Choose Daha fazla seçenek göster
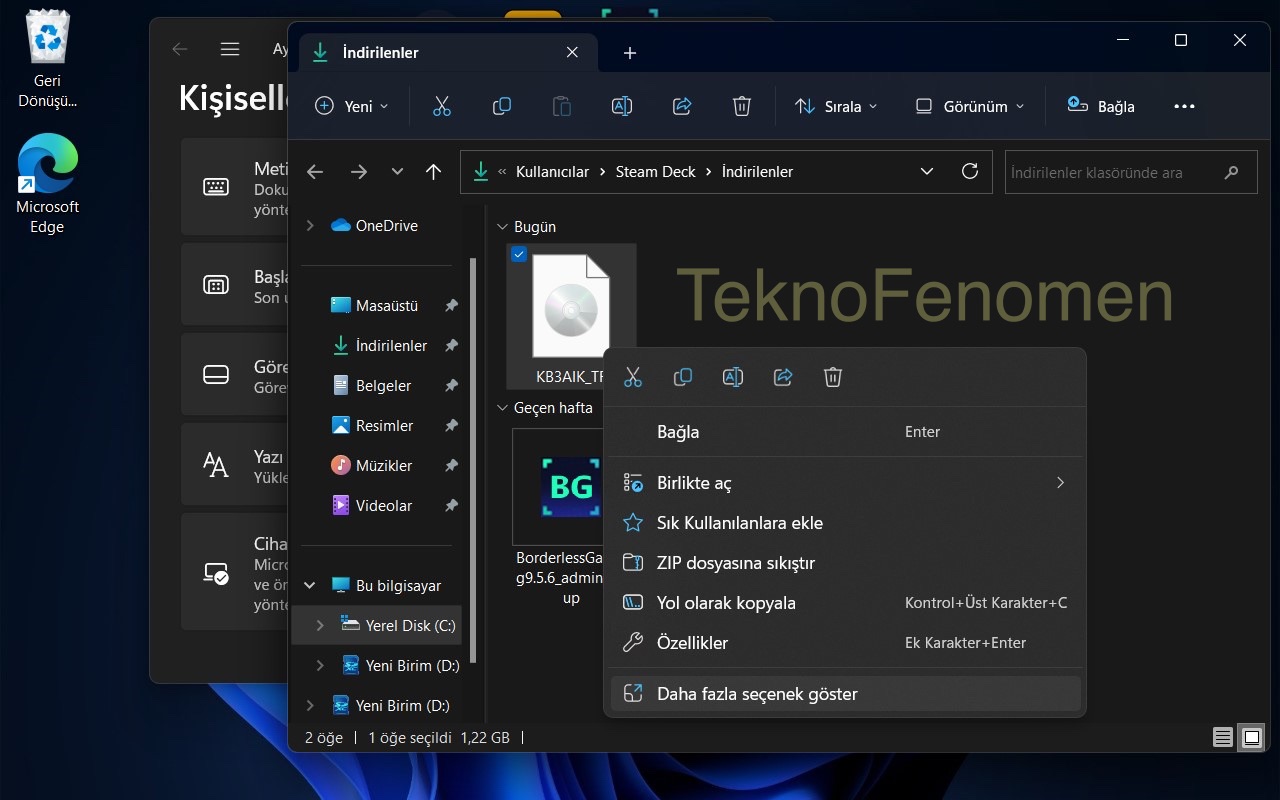 click(757, 694)
